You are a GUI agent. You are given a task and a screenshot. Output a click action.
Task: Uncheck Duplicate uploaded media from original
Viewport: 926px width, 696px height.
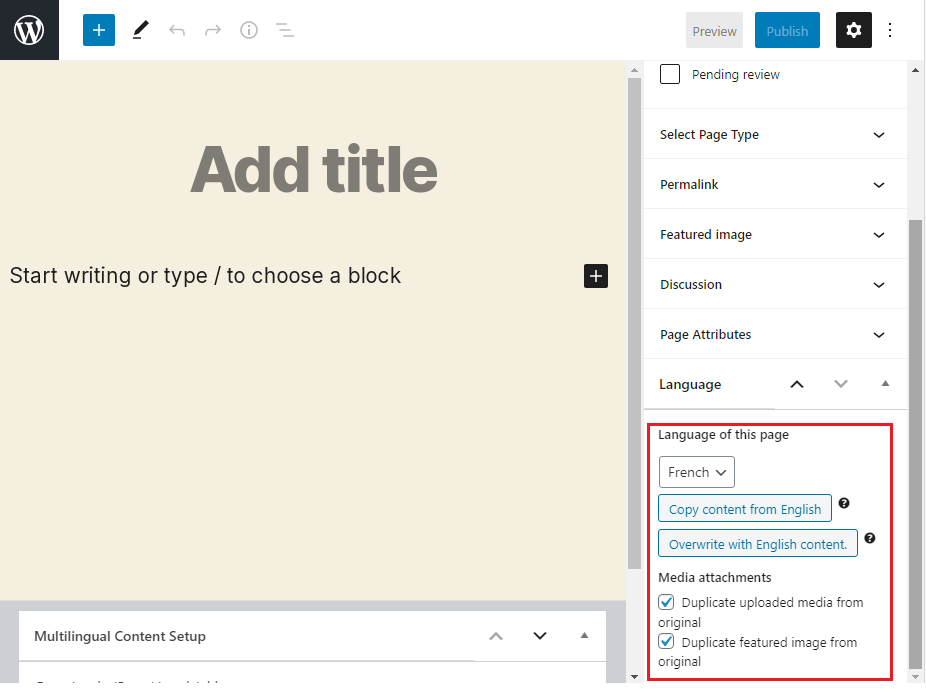coord(667,603)
